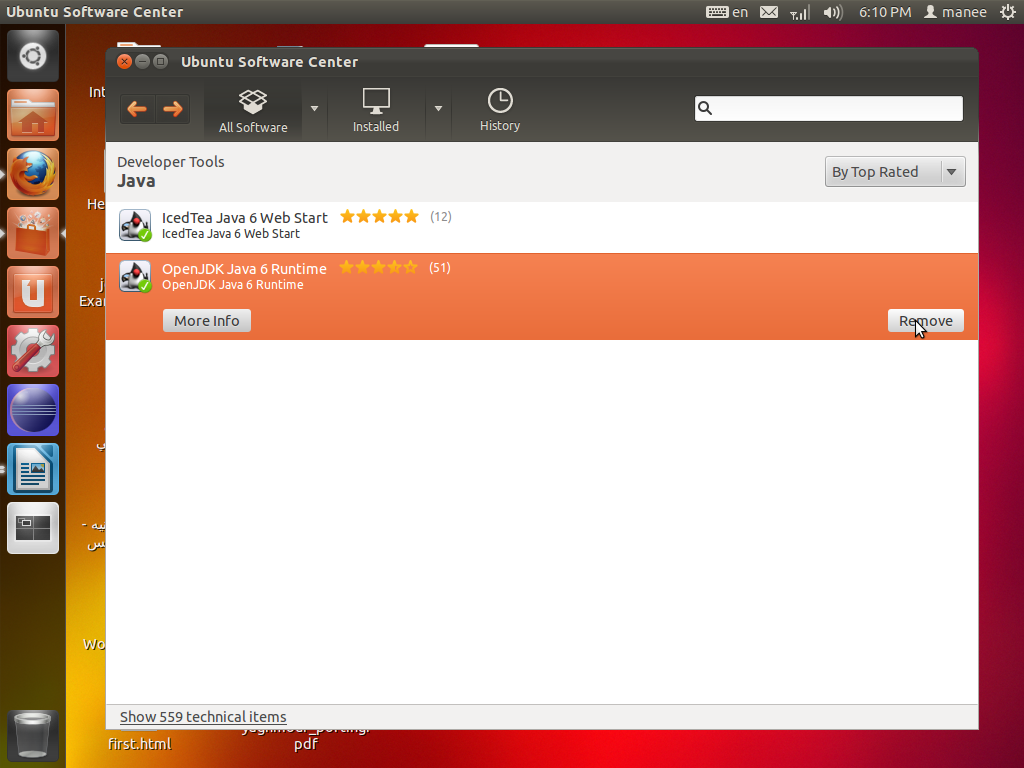The width and height of the screenshot is (1024, 768).
Task: Go back with the left arrow button
Action: pos(137,109)
